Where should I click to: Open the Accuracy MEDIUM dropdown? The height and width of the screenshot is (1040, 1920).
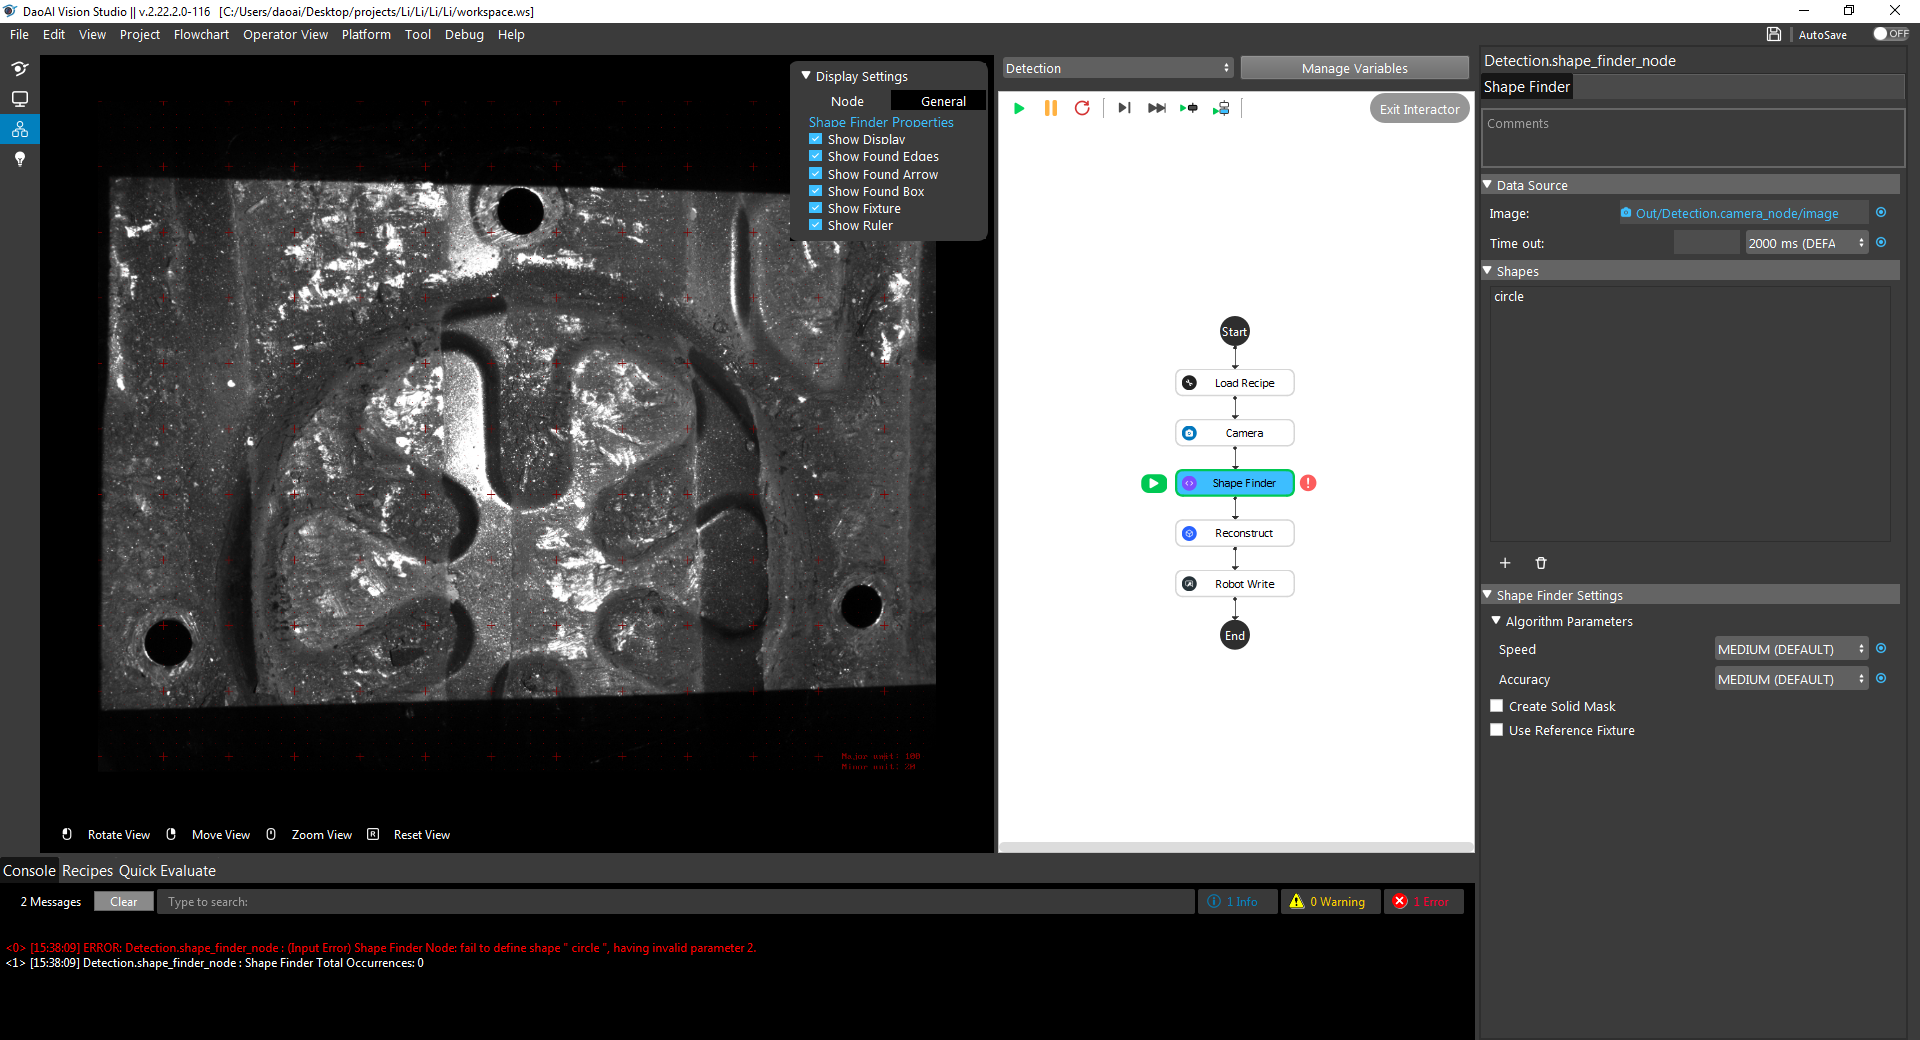coord(1791,679)
